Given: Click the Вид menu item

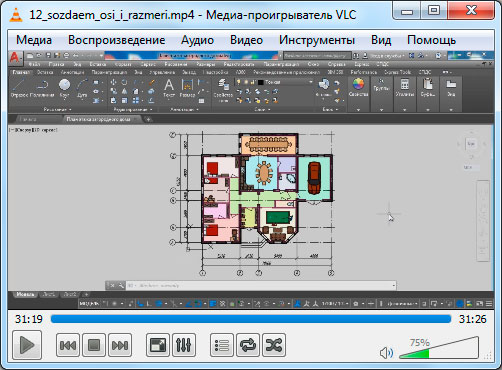Looking at the screenshot, I should [381, 40].
